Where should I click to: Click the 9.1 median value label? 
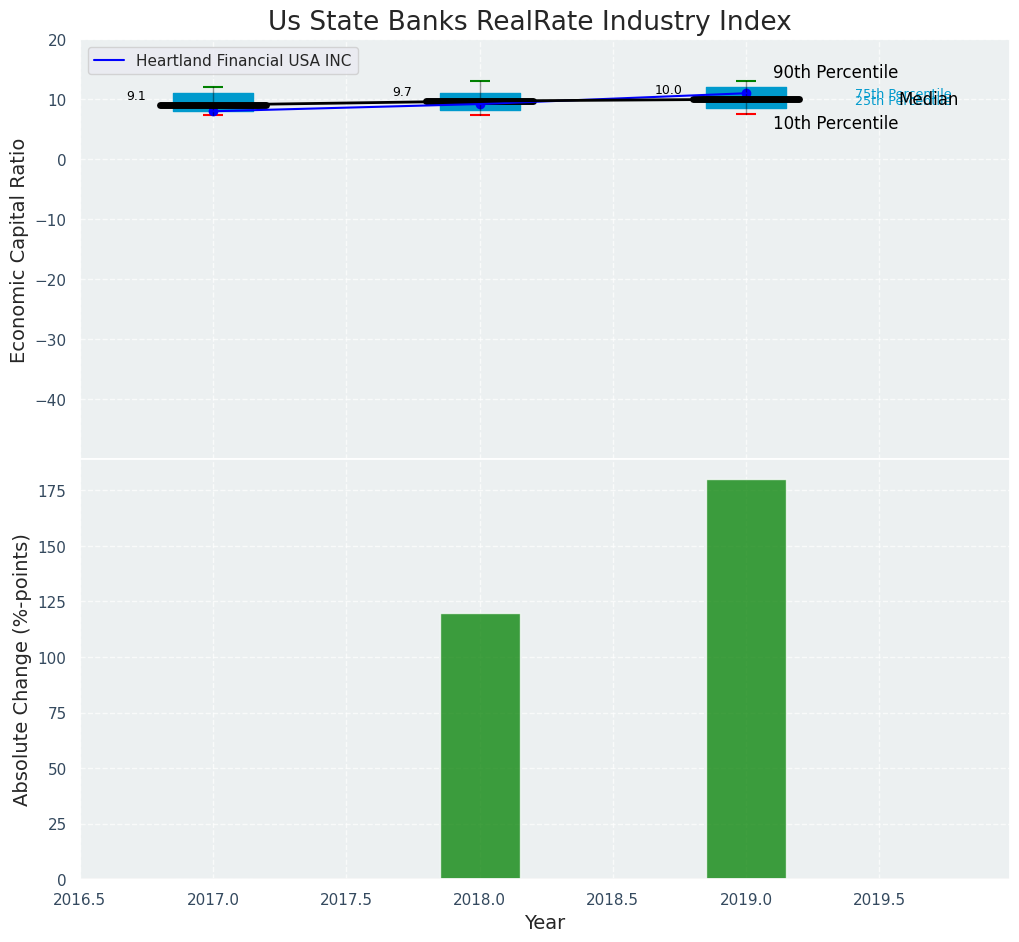coord(136,96)
